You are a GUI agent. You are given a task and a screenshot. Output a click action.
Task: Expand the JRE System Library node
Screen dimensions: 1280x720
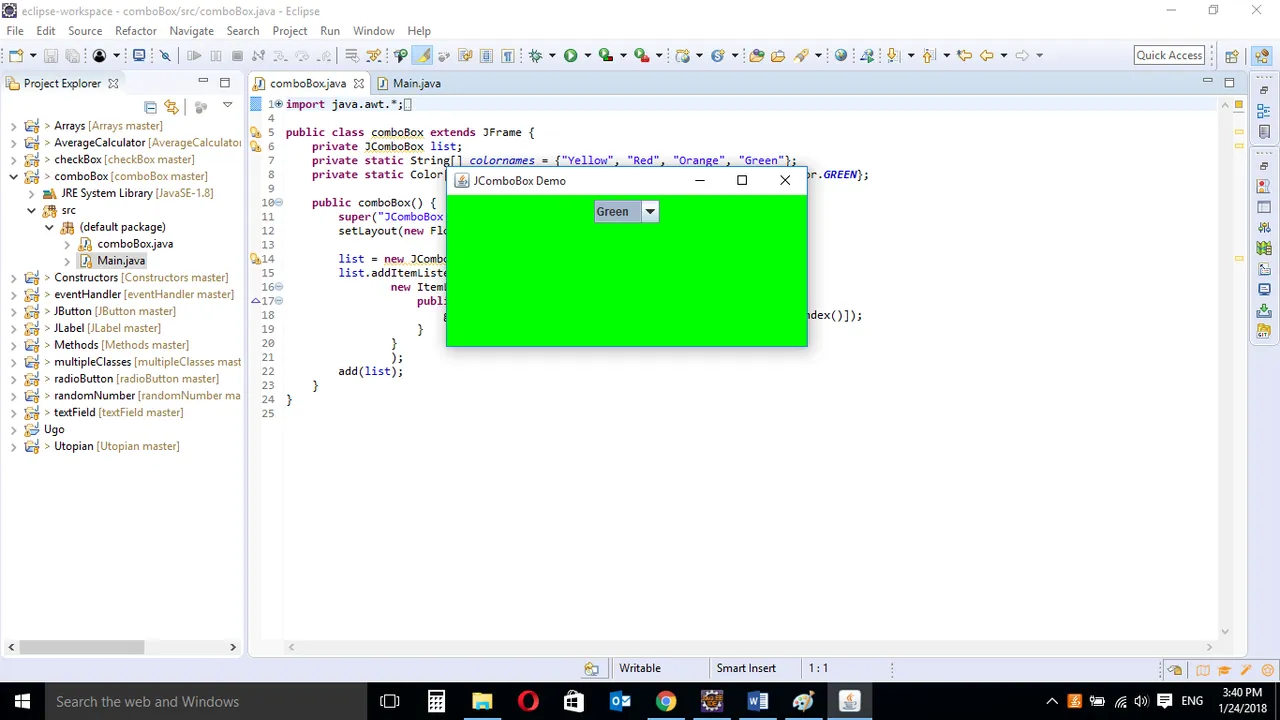pyautogui.click(x=31, y=194)
